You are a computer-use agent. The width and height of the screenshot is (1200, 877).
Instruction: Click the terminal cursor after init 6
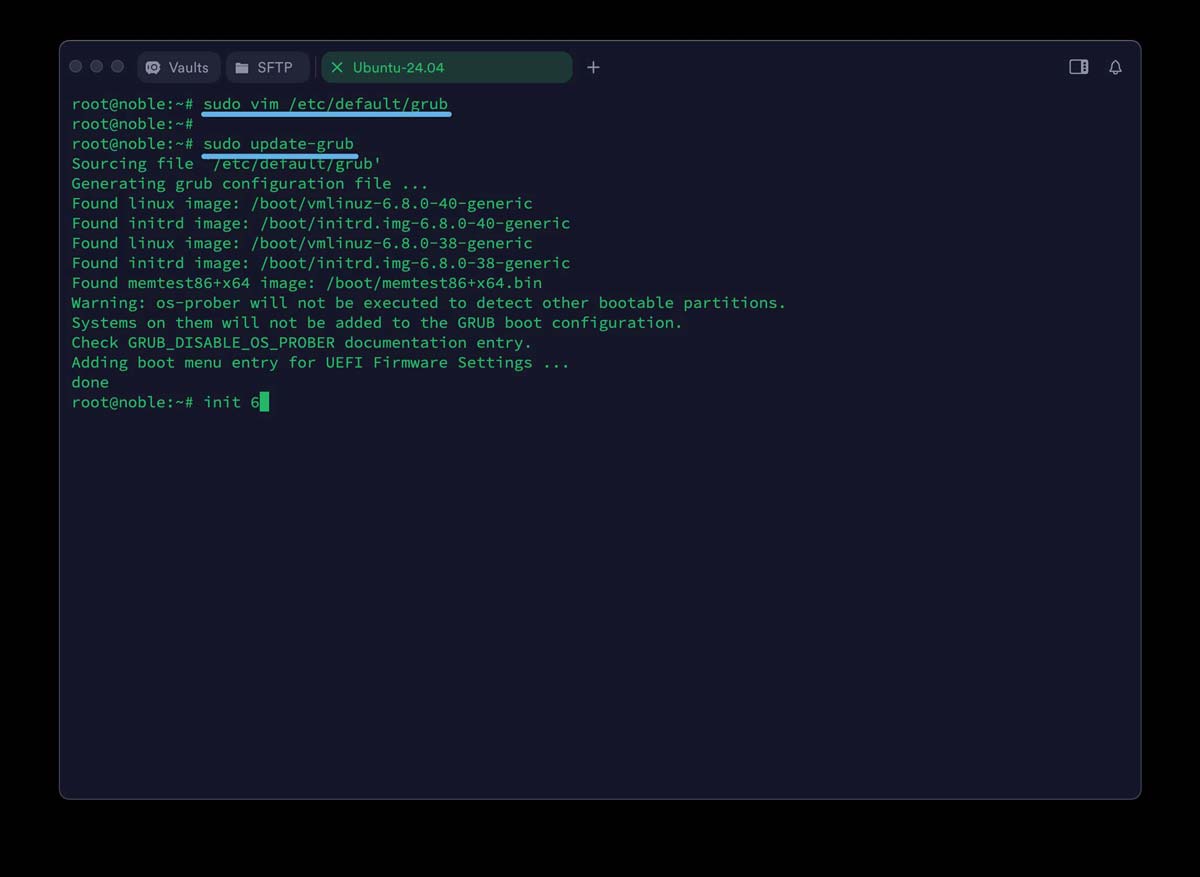point(264,402)
